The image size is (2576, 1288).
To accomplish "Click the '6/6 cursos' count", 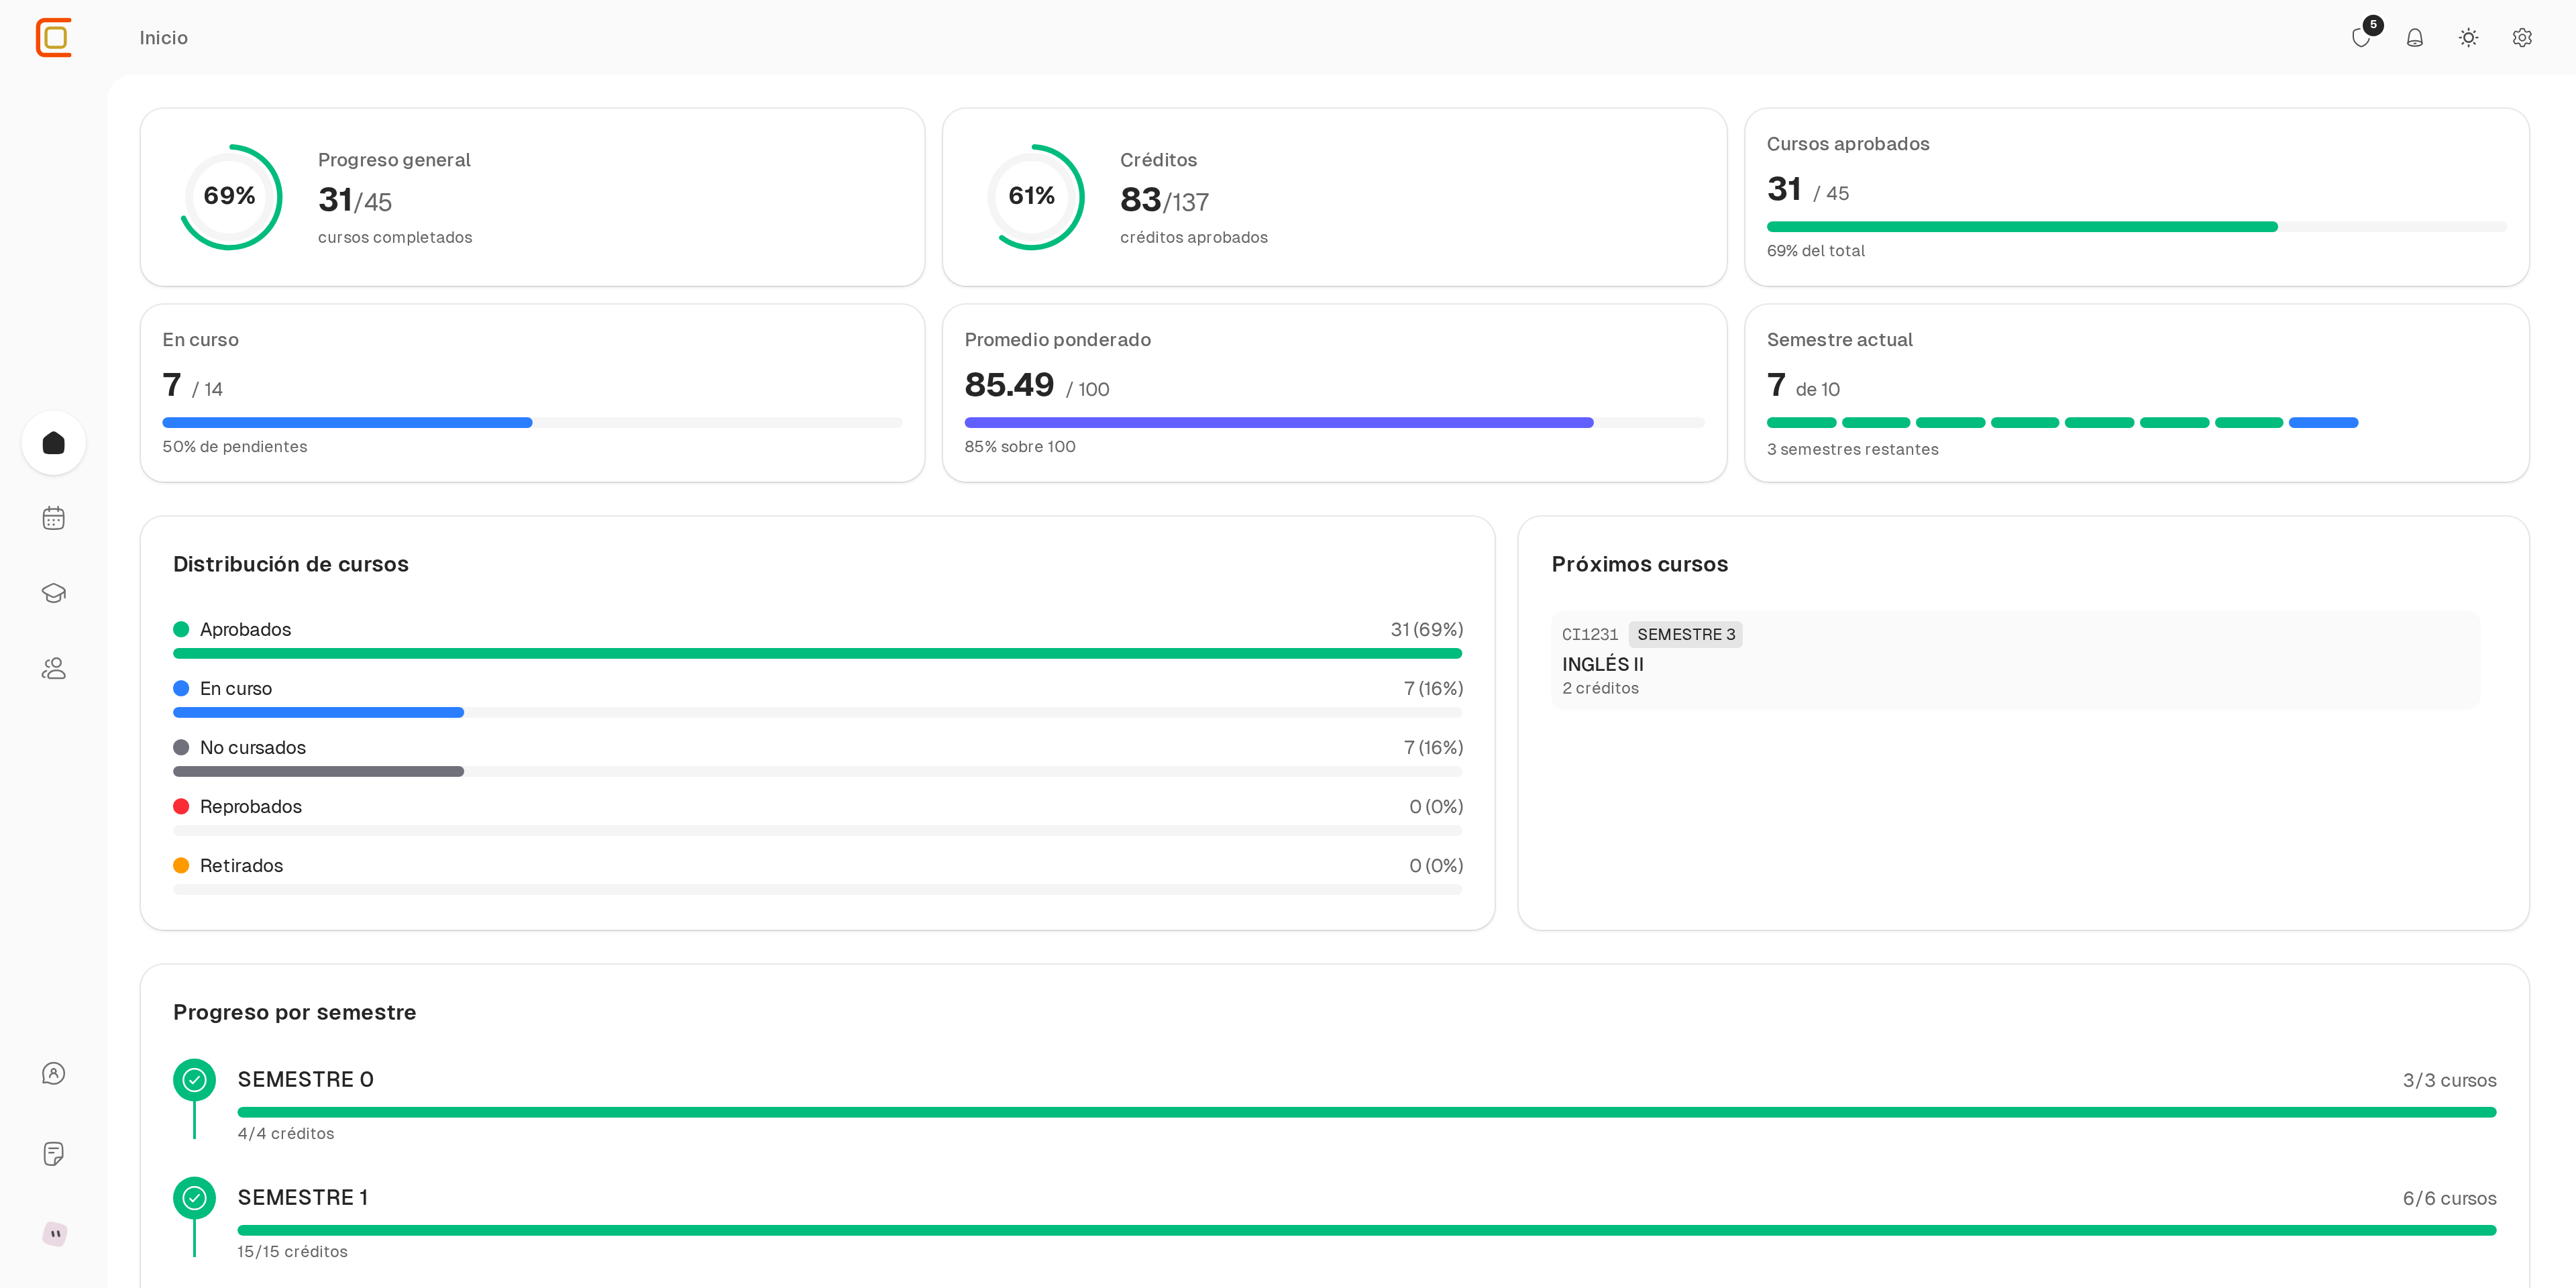I will coord(2449,1198).
